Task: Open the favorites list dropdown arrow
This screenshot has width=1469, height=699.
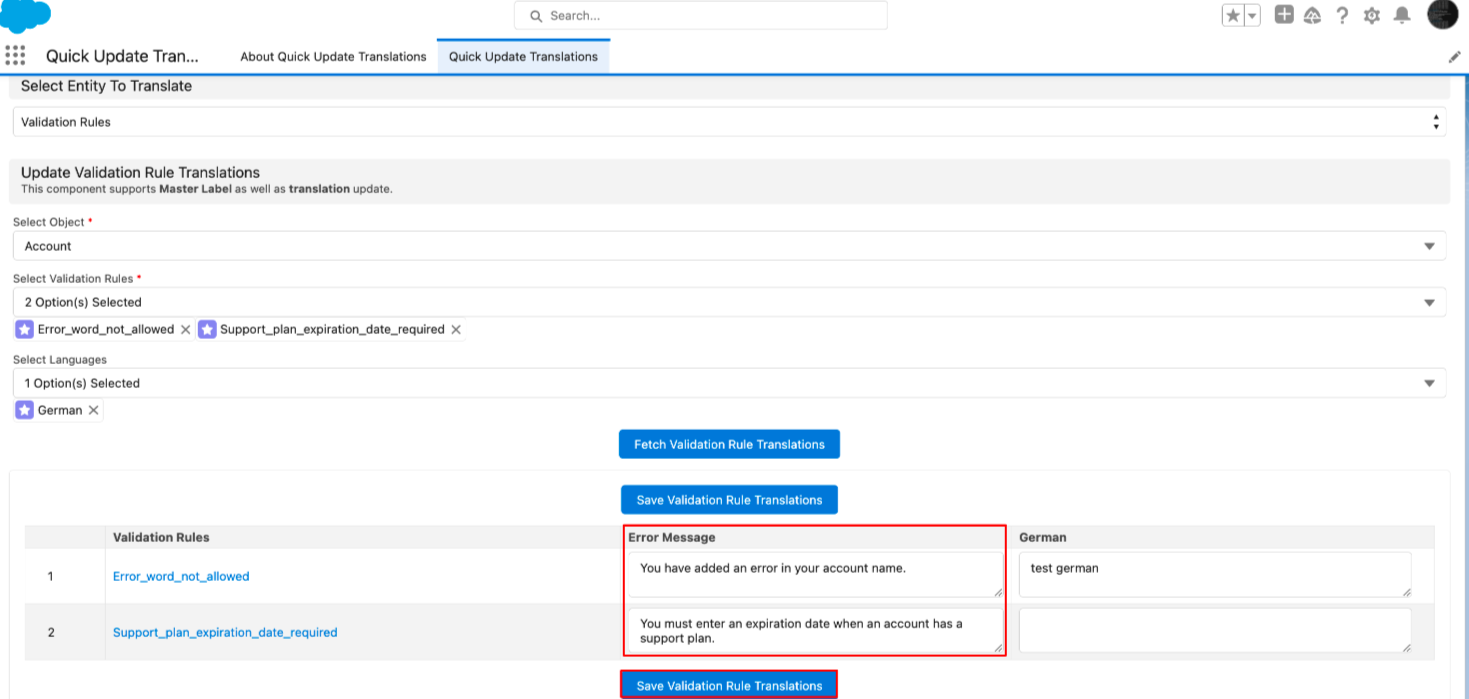Action: tap(1252, 15)
